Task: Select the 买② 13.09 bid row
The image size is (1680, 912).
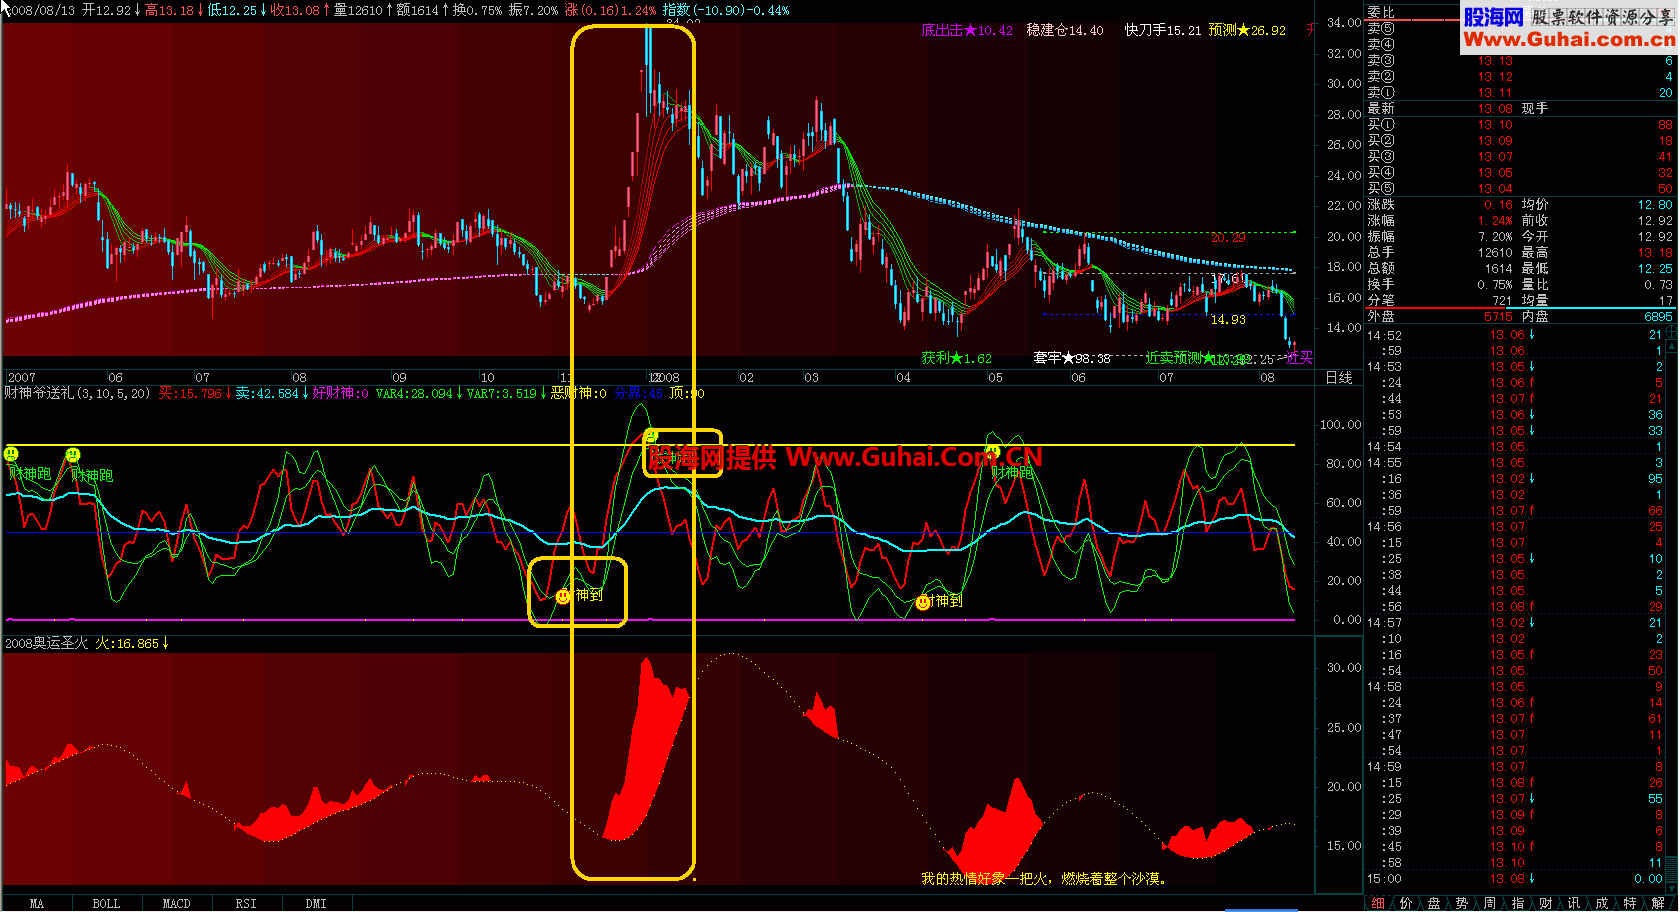Action: coord(1520,141)
